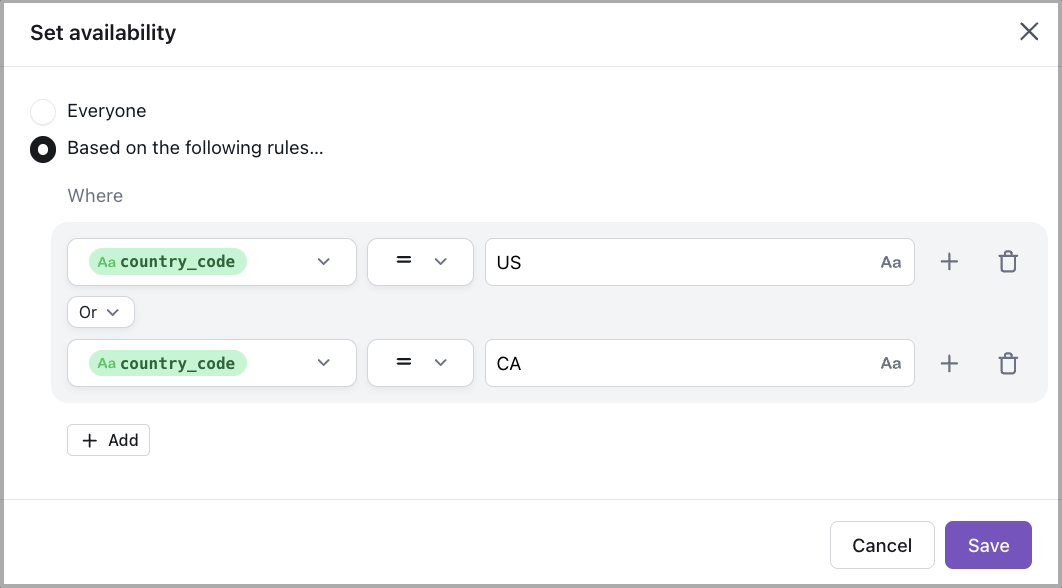Close the Set availability dialog
The height and width of the screenshot is (588, 1062).
coord(1029,32)
